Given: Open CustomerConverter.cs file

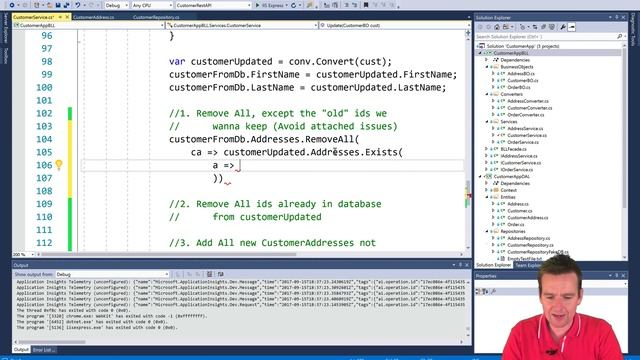Looking at the screenshot, I should [x=529, y=108].
